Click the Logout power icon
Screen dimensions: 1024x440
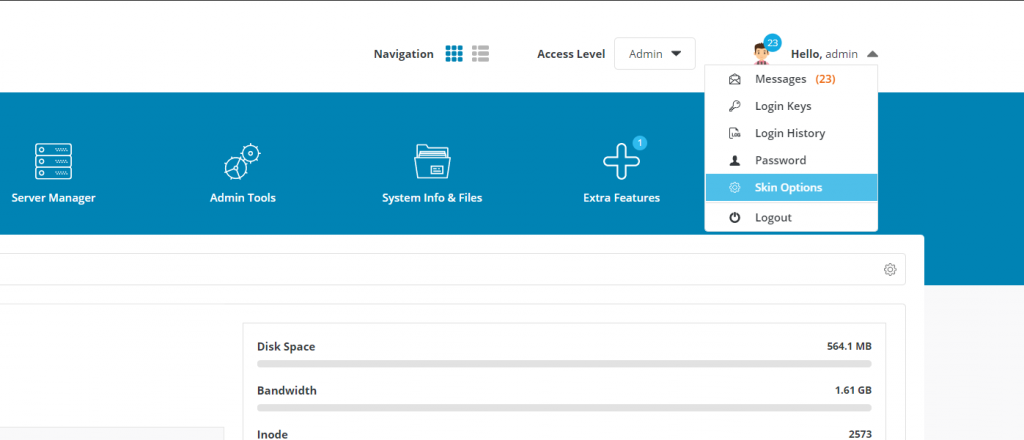[x=735, y=217]
